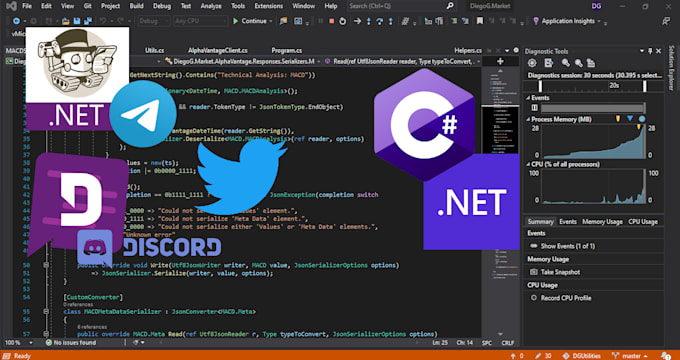Toggle the Bookmark toolbar icon
The height and width of the screenshot is (360, 680).
(x=480, y=21)
